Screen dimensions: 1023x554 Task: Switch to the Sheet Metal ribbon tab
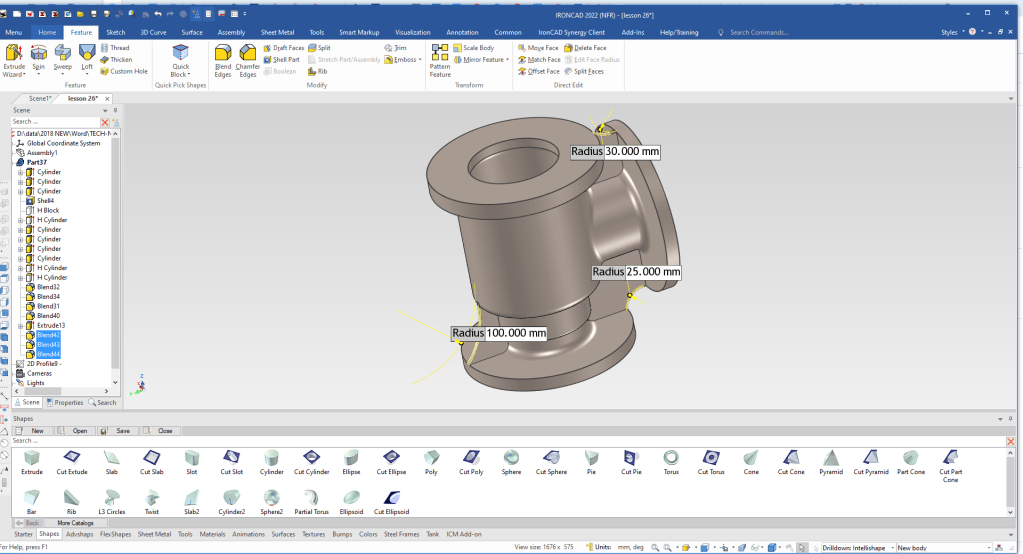click(276, 32)
